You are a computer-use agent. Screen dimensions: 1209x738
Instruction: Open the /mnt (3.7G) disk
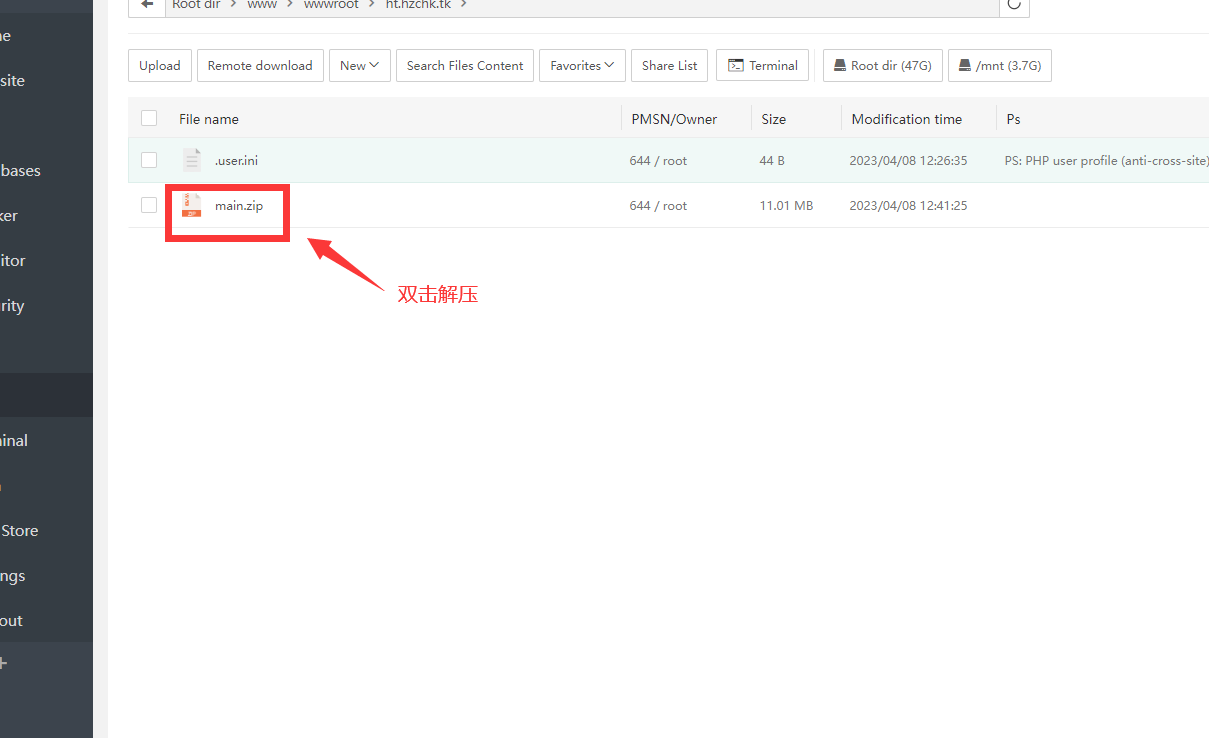tap(999, 66)
